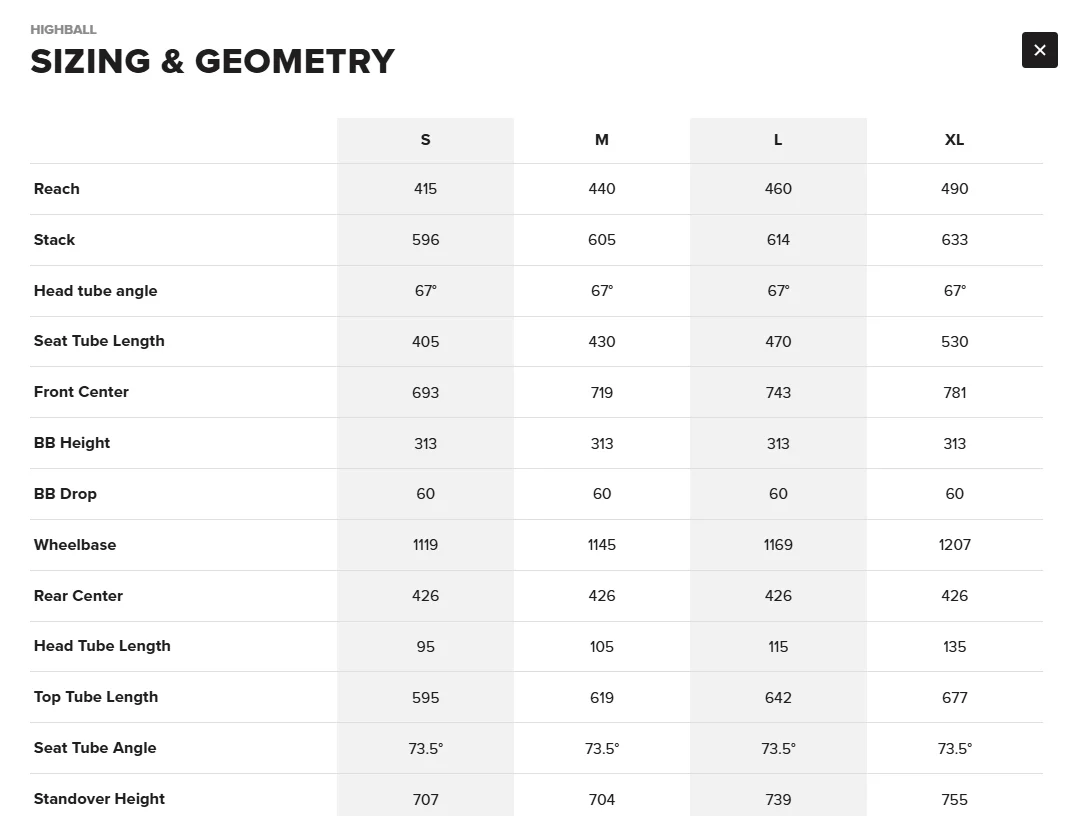Image resolution: width=1069 pixels, height=816 pixels.
Task: Select the L size column header
Action: [x=778, y=140]
